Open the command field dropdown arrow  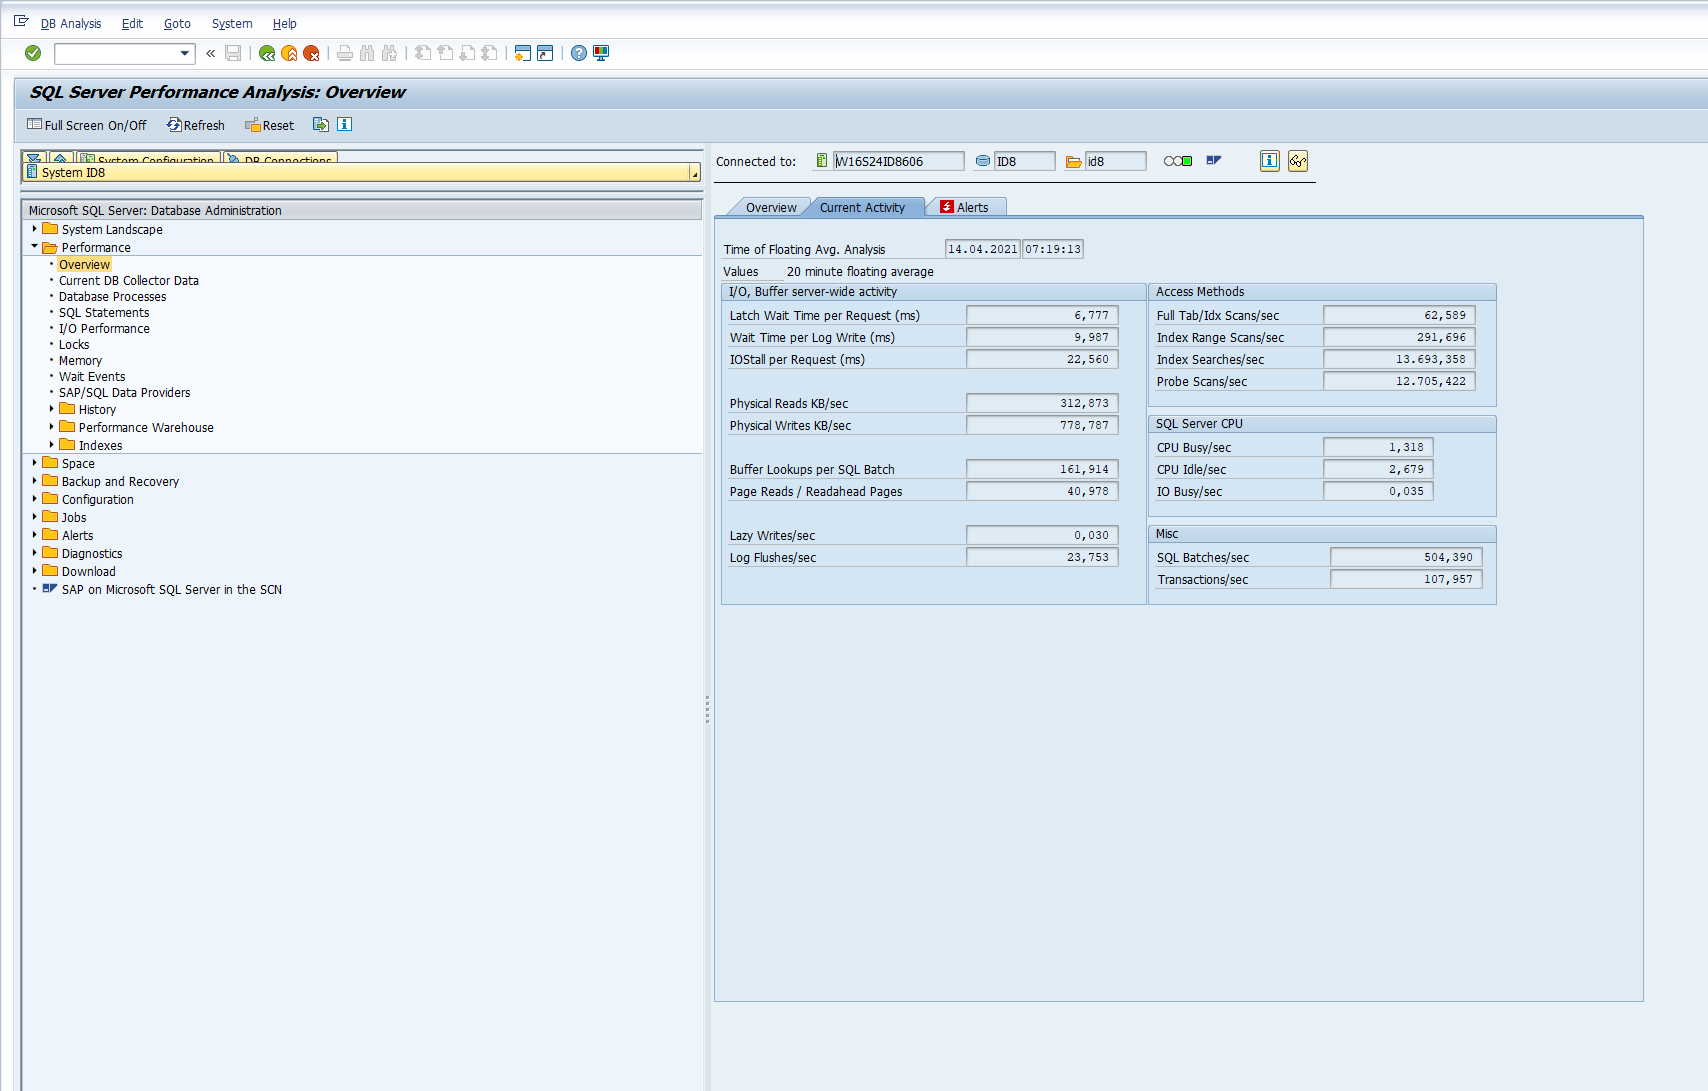click(x=184, y=53)
